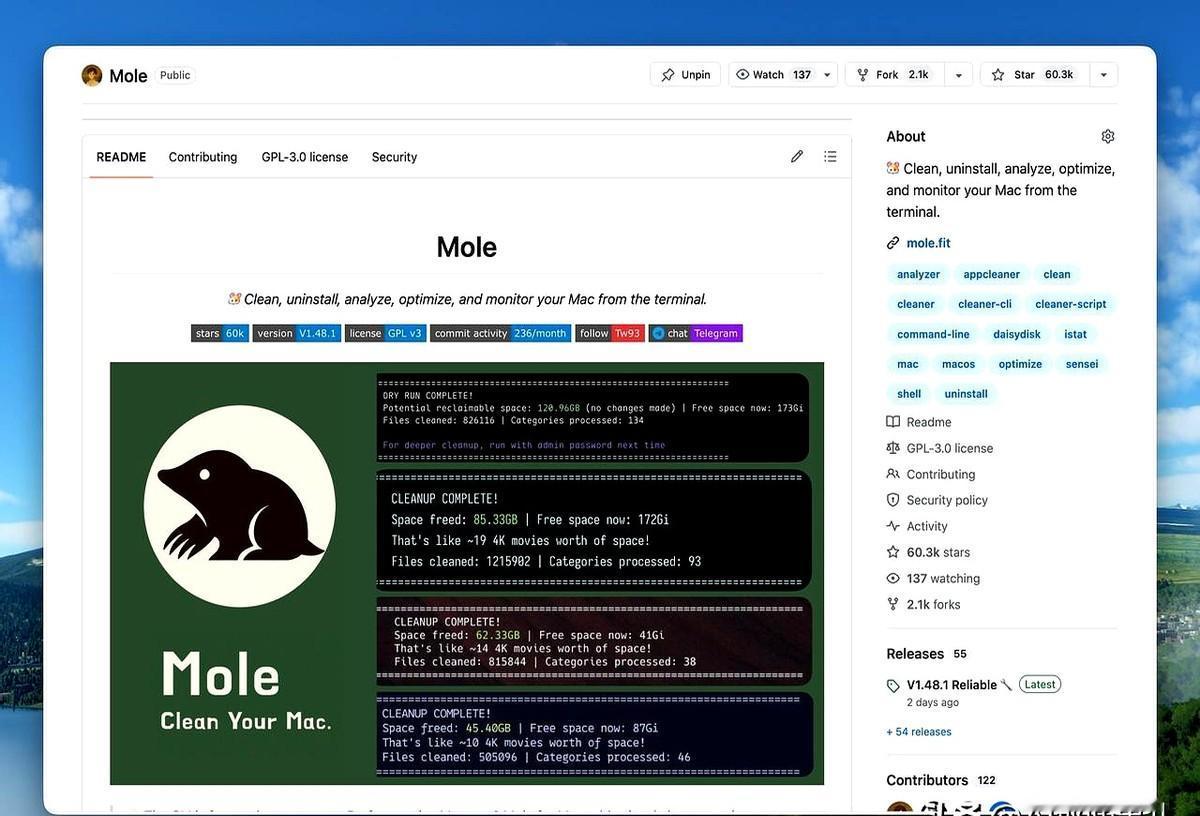Image resolution: width=1200 pixels, height=816 pixels.
Task: Open the commit activity 236/month badge
Action: tap(501, 333)
